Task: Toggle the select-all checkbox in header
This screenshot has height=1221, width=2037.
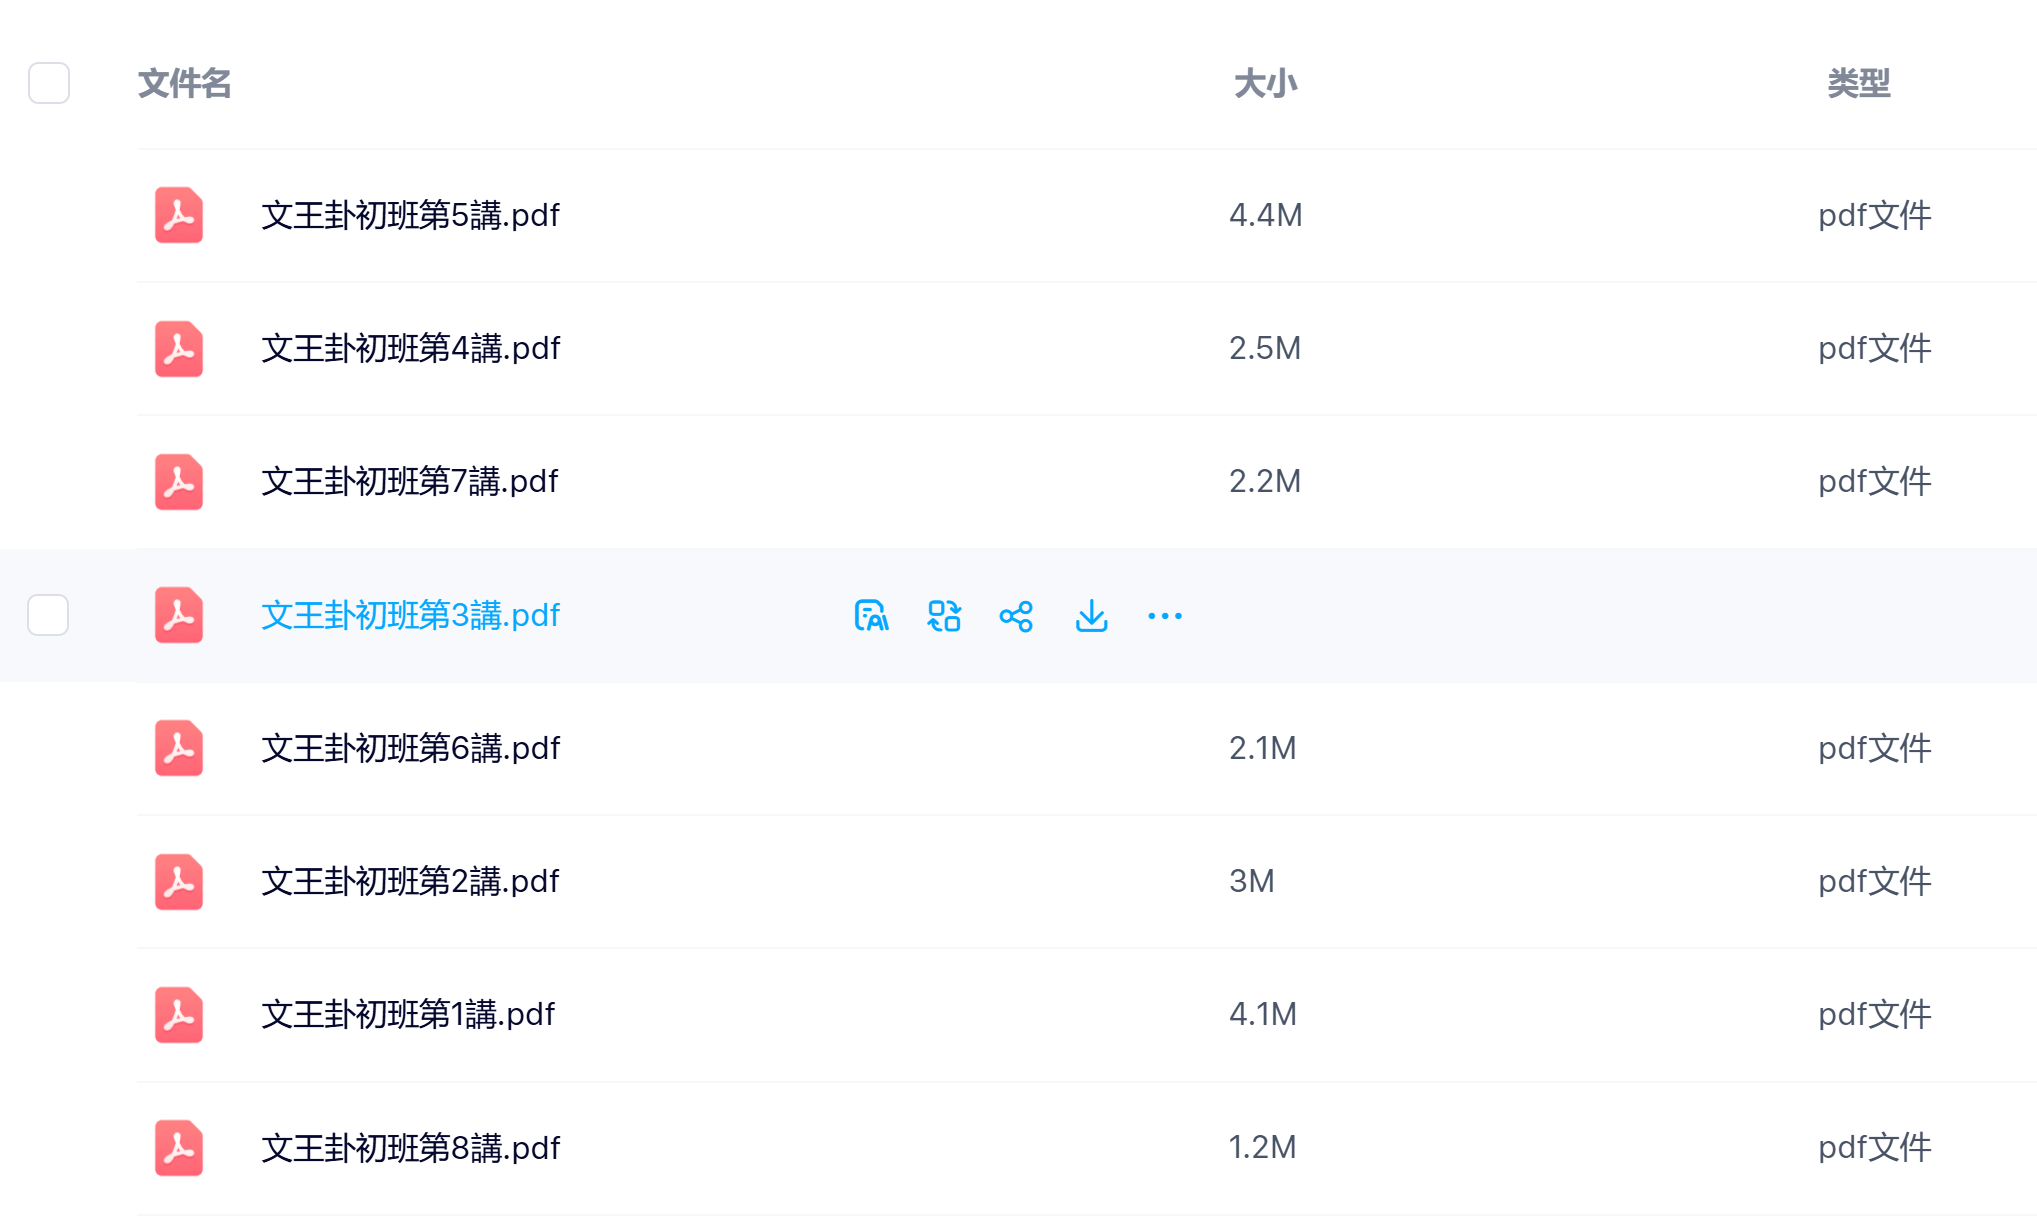Action: pos(49,83)
